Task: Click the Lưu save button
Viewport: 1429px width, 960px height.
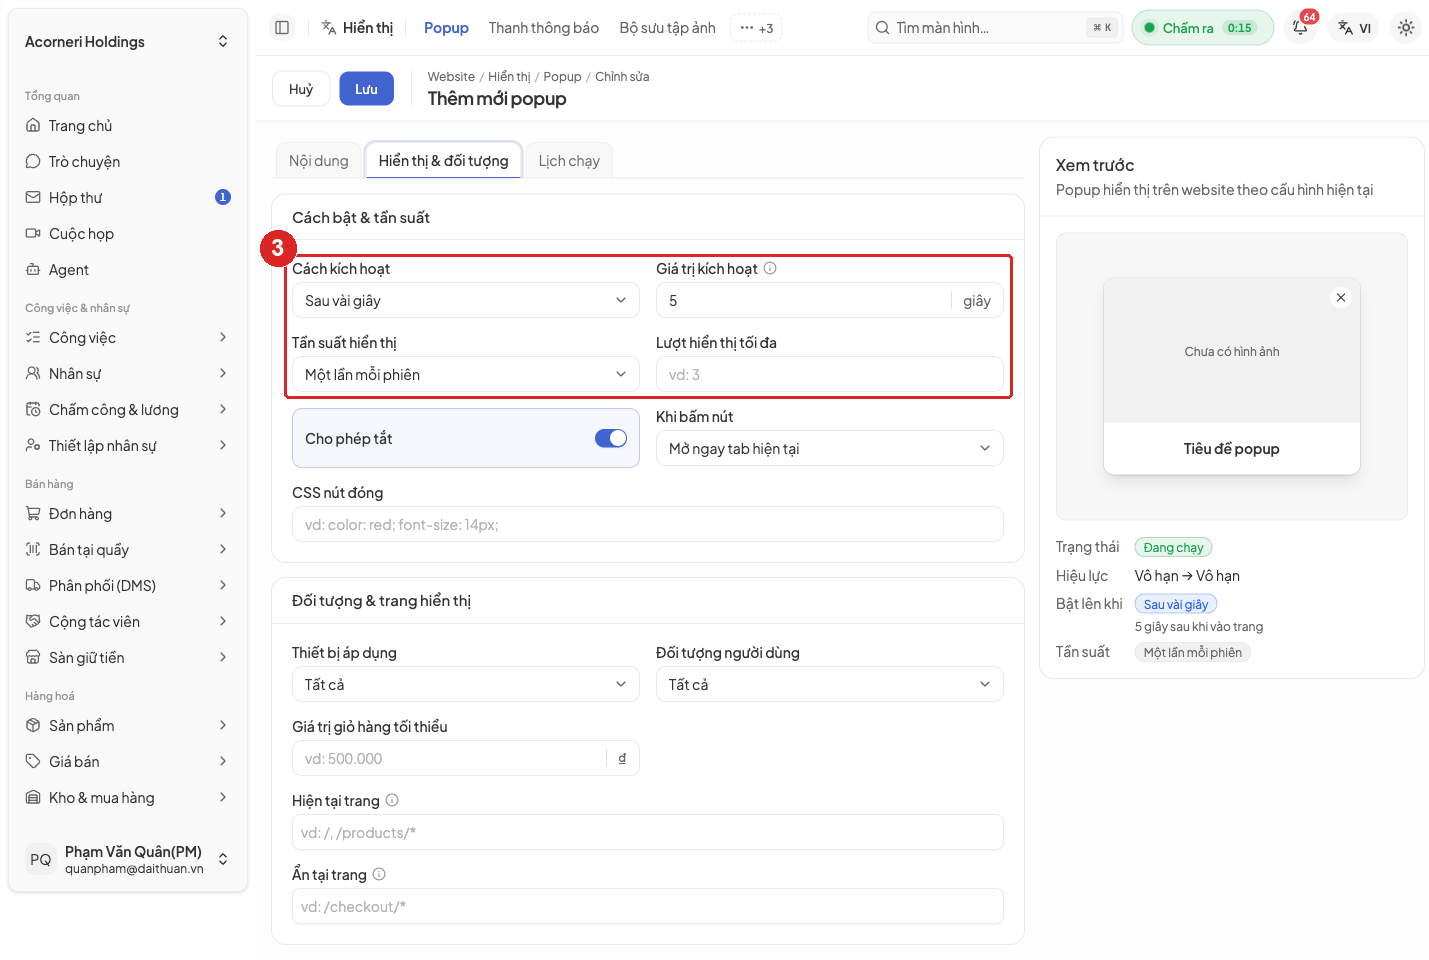Action: [366, 89]
